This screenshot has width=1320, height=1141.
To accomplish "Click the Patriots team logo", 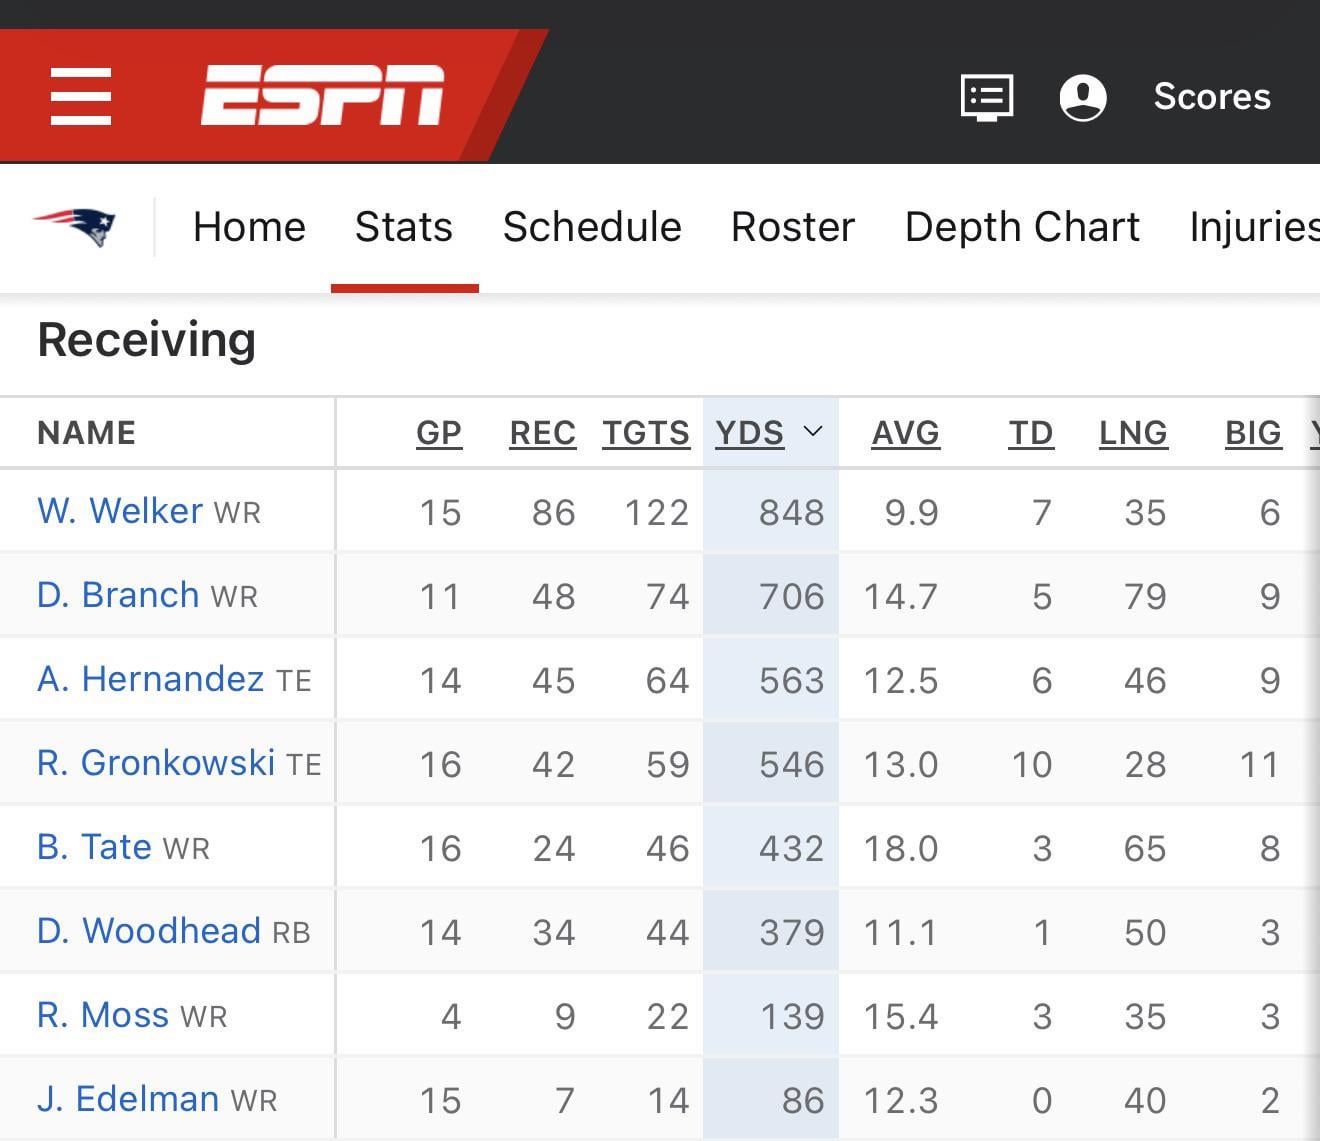I will coord(76,227).
